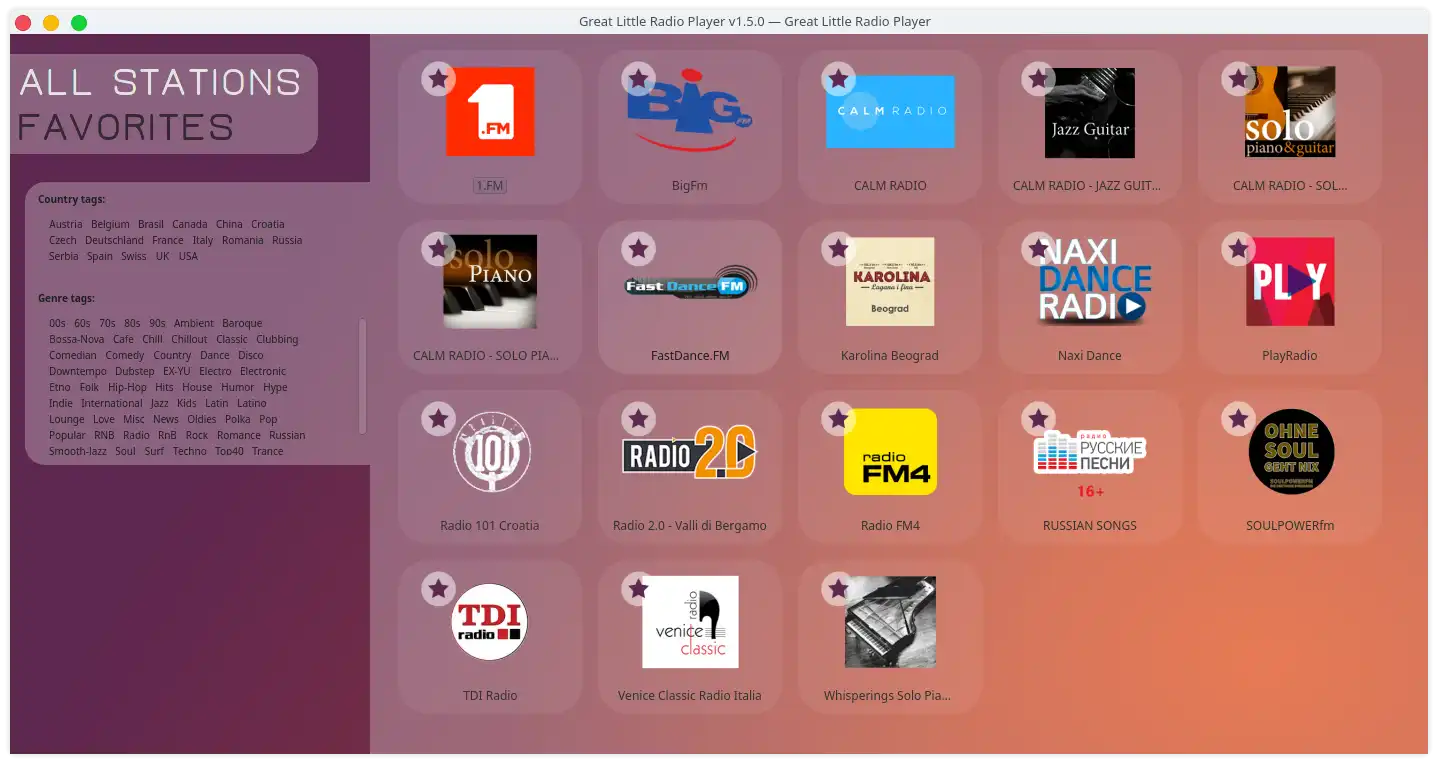The height and width of the screenshot is (764, 1438).
Task: Click the FastDance.FM logo
Action: (x=690, y=284)
